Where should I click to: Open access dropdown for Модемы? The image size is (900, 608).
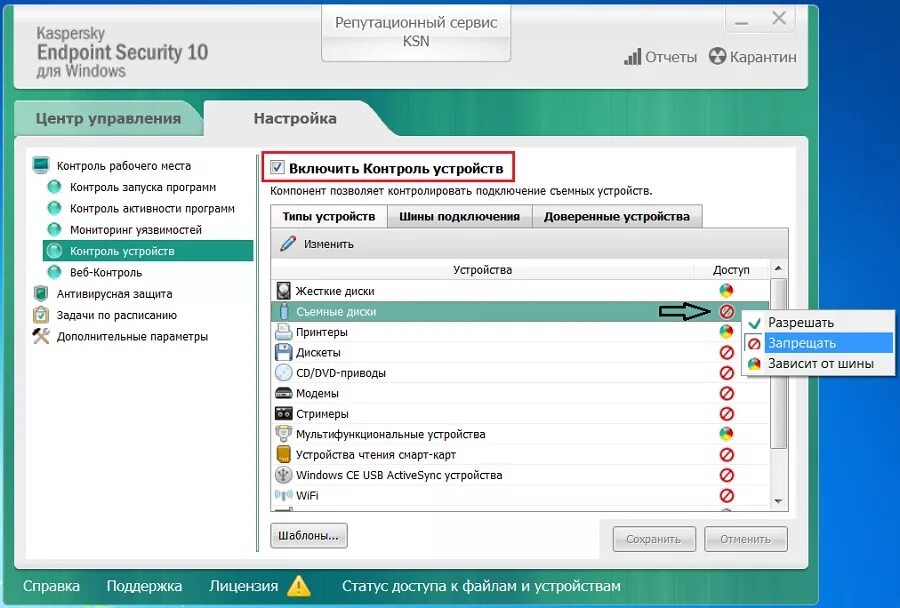click(x=727, y=393)
